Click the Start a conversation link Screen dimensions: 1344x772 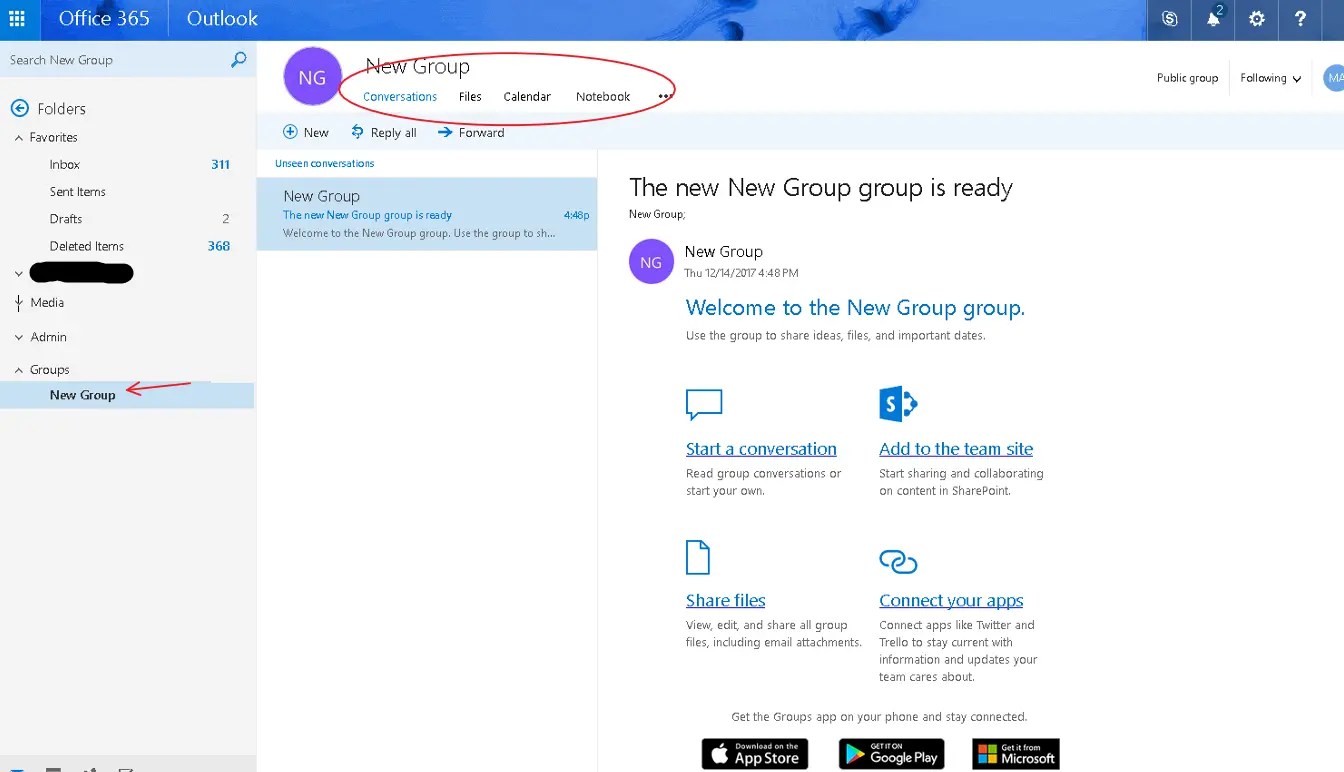click(761, 448)
